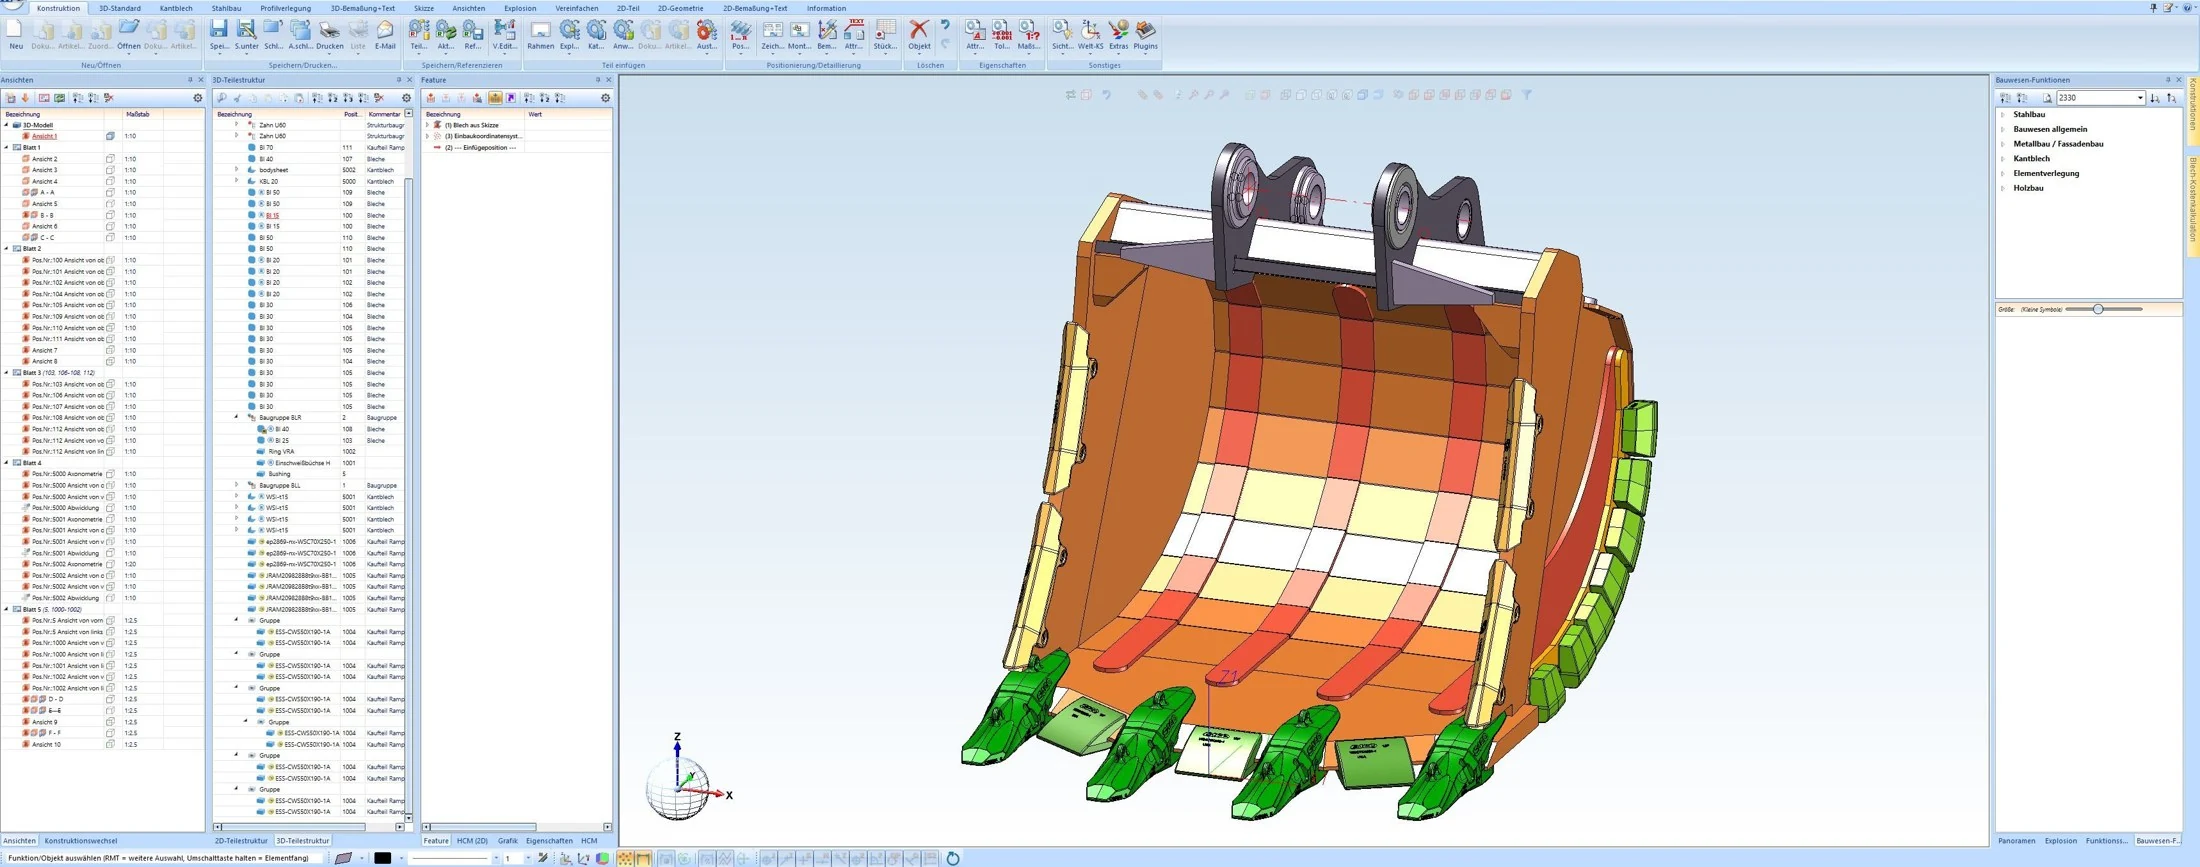
Task: Click the blue filter funnel in viewport toolbar
Action: (1527, 95)
